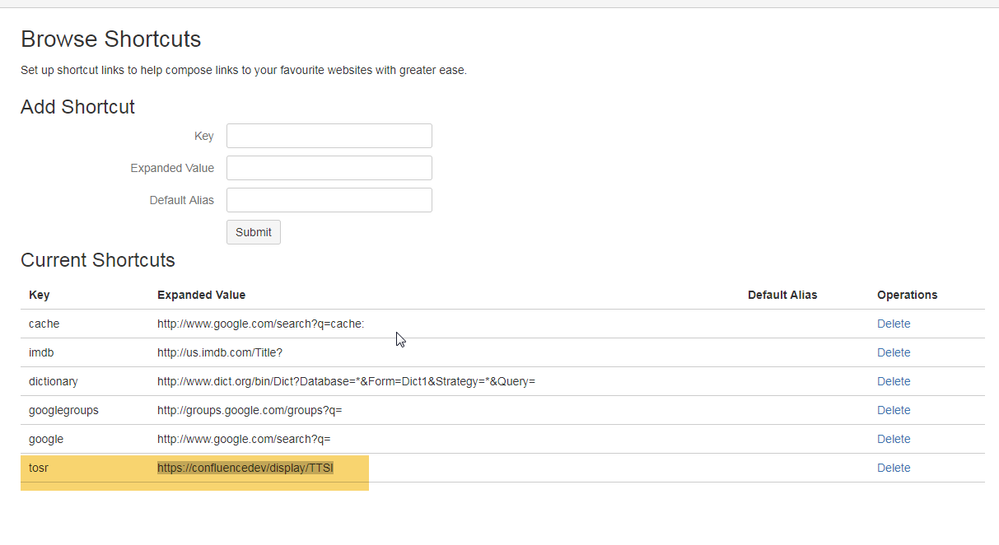This screenshot has width=999, height=545.
Task: Click the highlighted confluencedev URL text
Action: 245,468
